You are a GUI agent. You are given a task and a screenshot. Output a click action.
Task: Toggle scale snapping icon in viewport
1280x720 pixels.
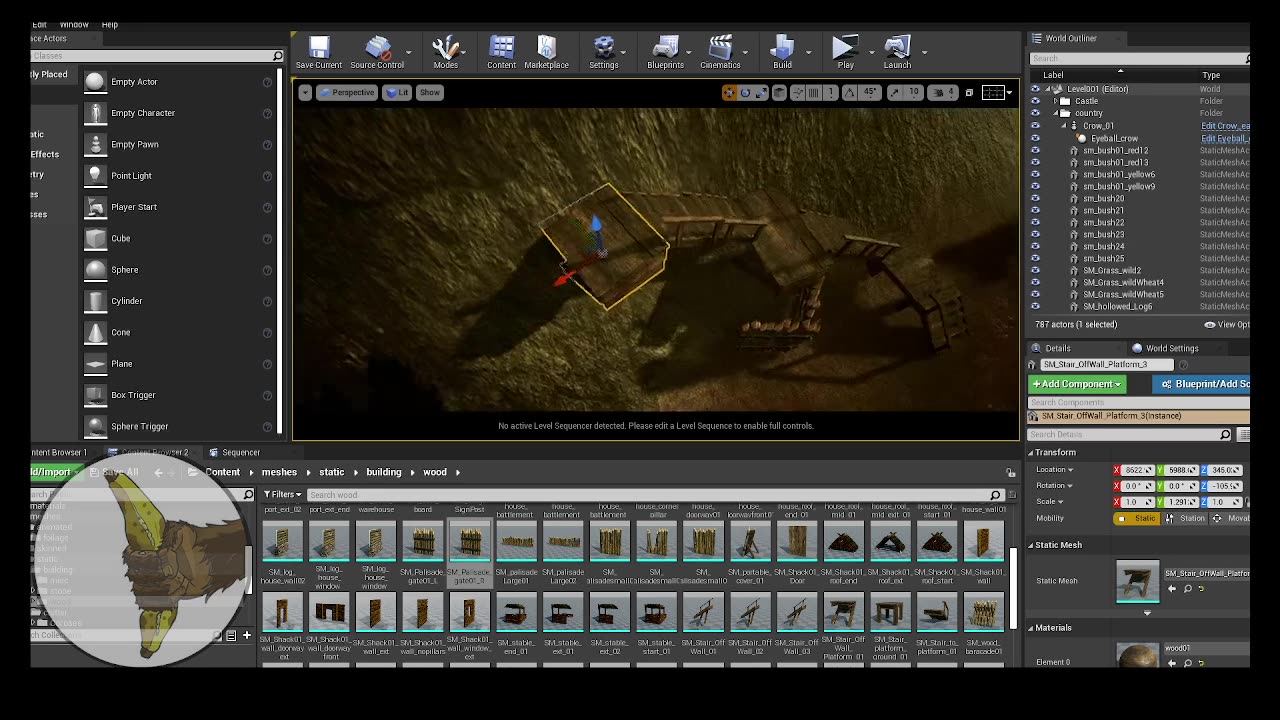(893, 92)
